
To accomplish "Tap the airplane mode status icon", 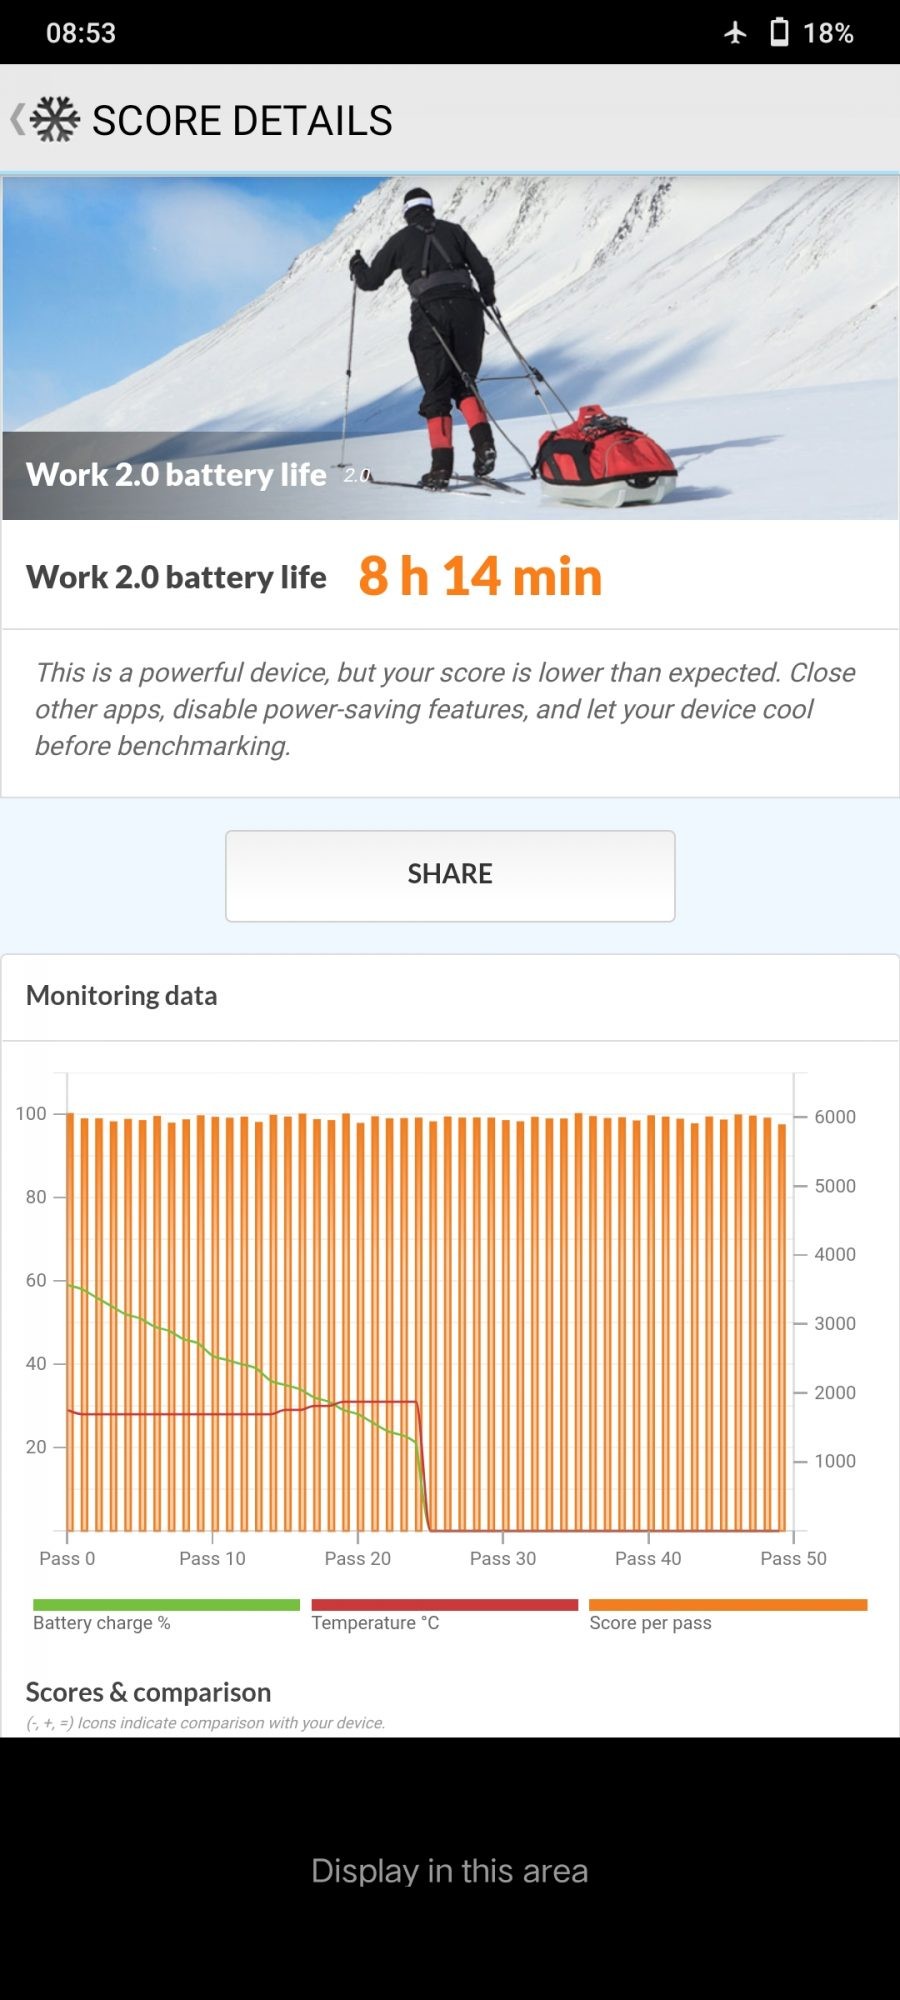I will click(735, 33).
